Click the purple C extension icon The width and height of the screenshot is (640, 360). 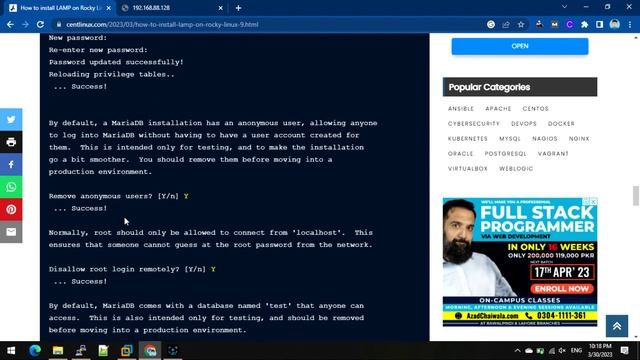click(x=569, y=24)
